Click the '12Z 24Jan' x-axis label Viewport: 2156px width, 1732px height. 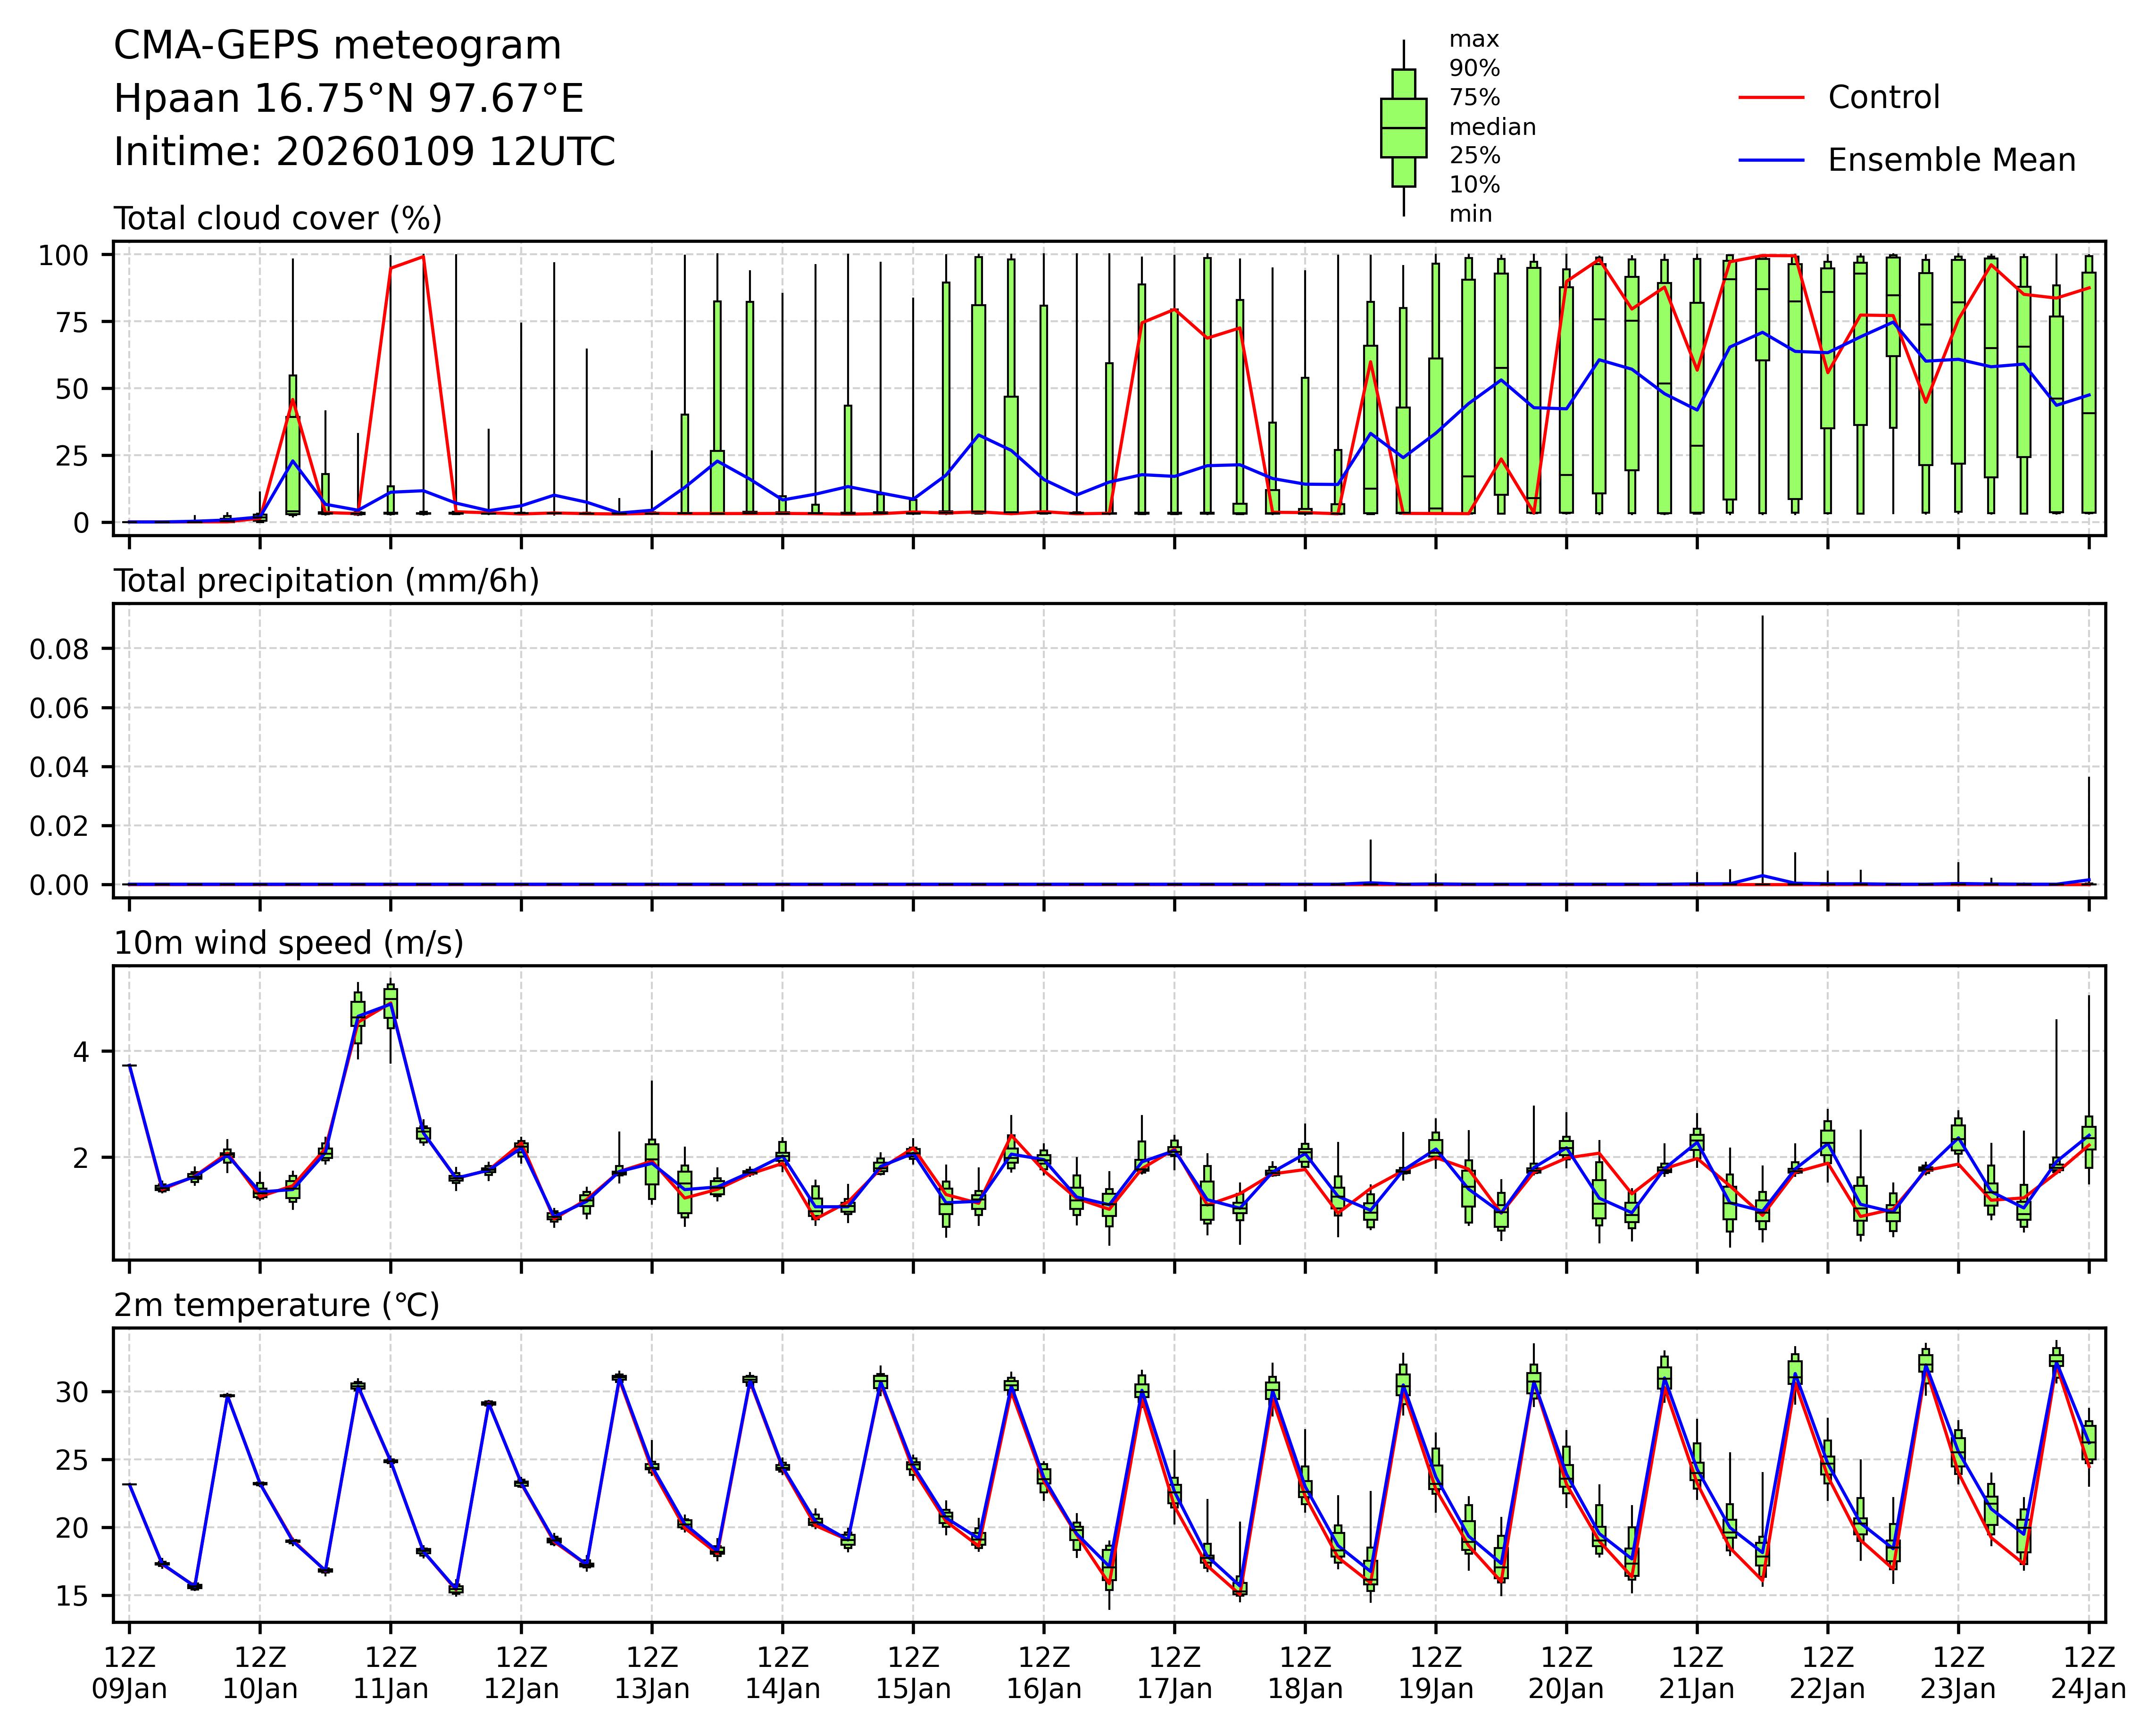(x=2088, y=1673)
